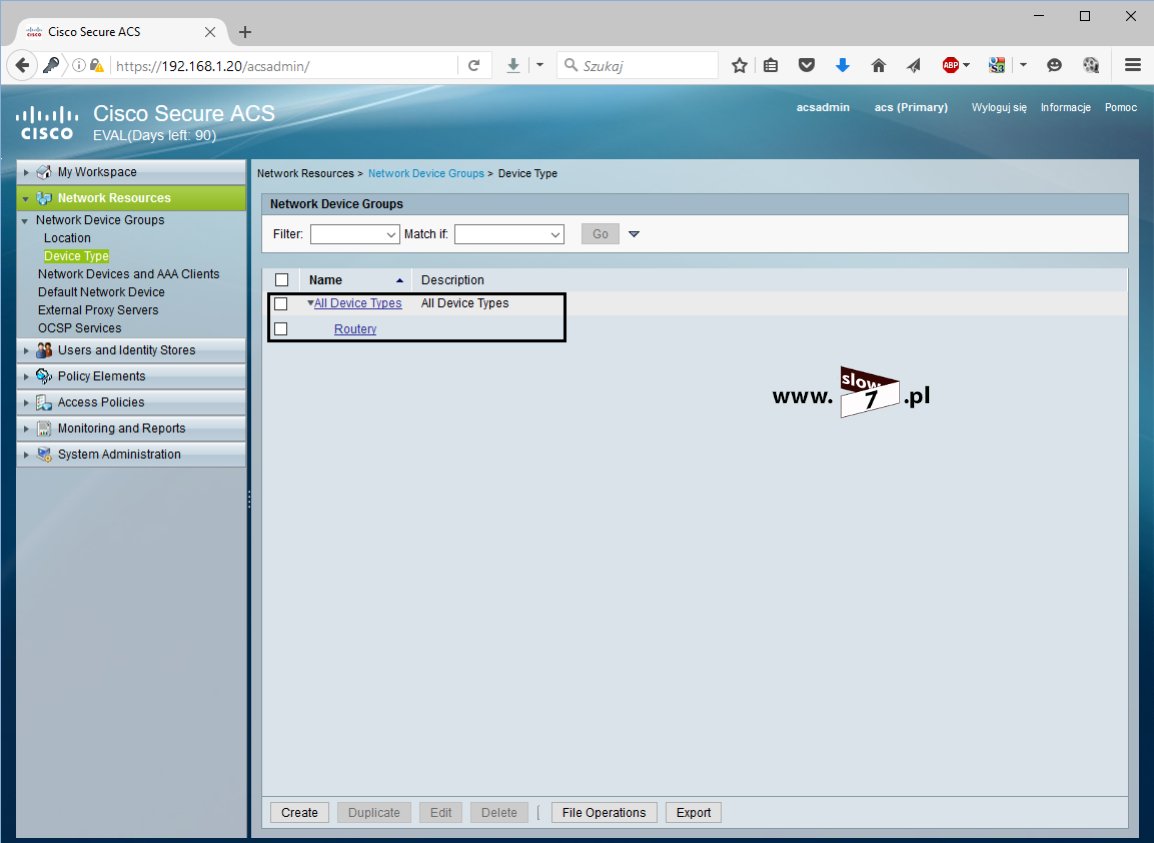The image size is (1154, 843).
Task: Check the Routery row checkbox
Action: pos(280,328)
